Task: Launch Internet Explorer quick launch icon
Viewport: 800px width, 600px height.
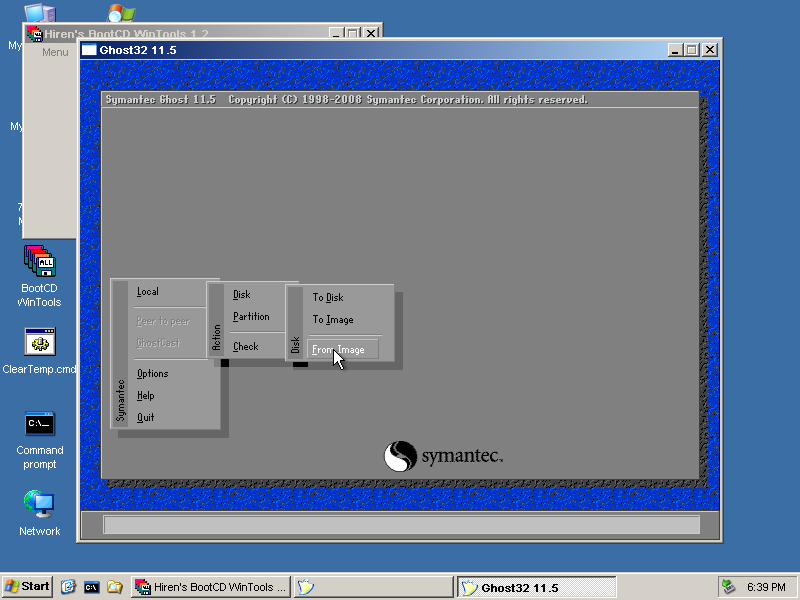Action: (68, 587)
